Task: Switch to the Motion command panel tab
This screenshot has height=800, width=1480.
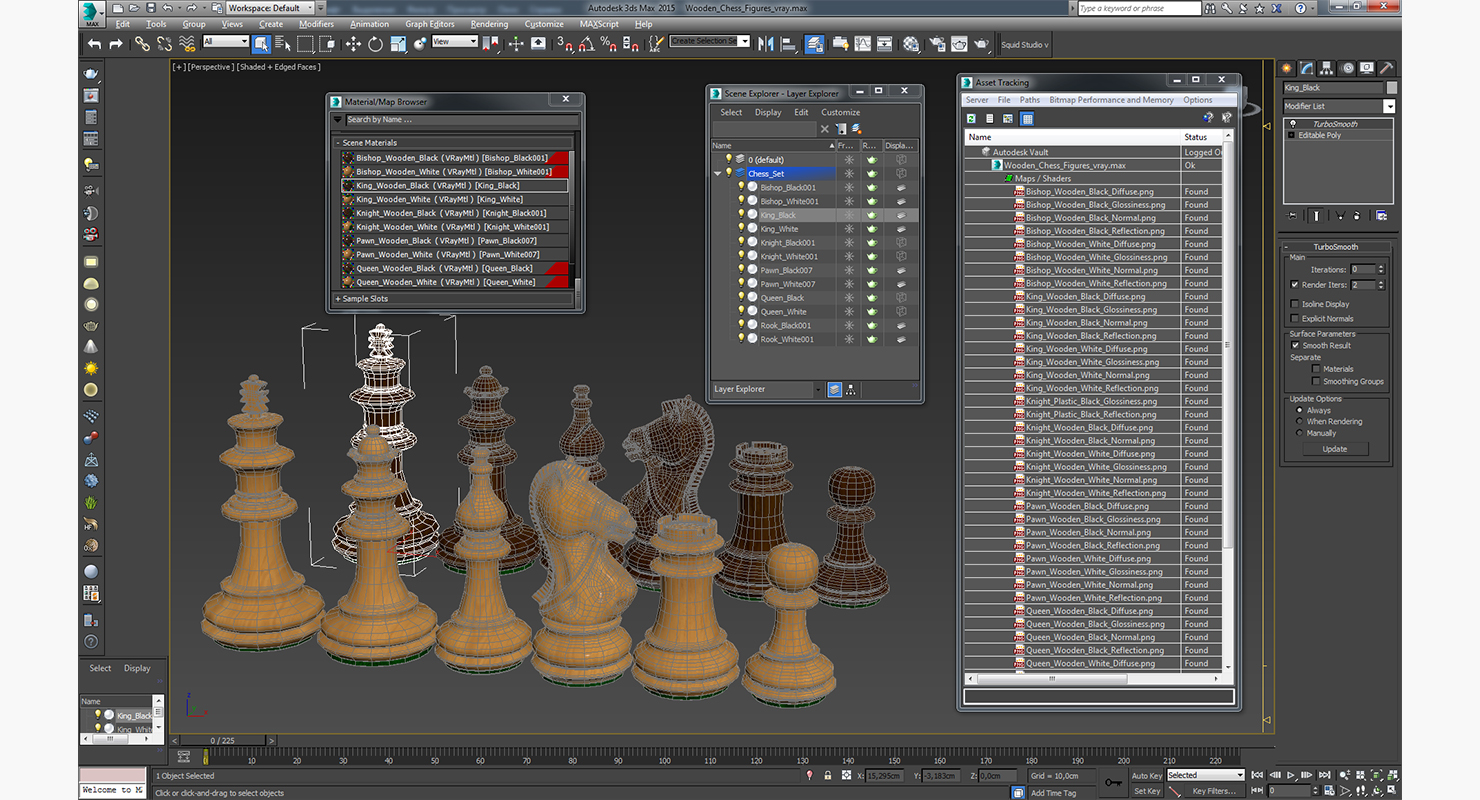Action: [1348, 69]
